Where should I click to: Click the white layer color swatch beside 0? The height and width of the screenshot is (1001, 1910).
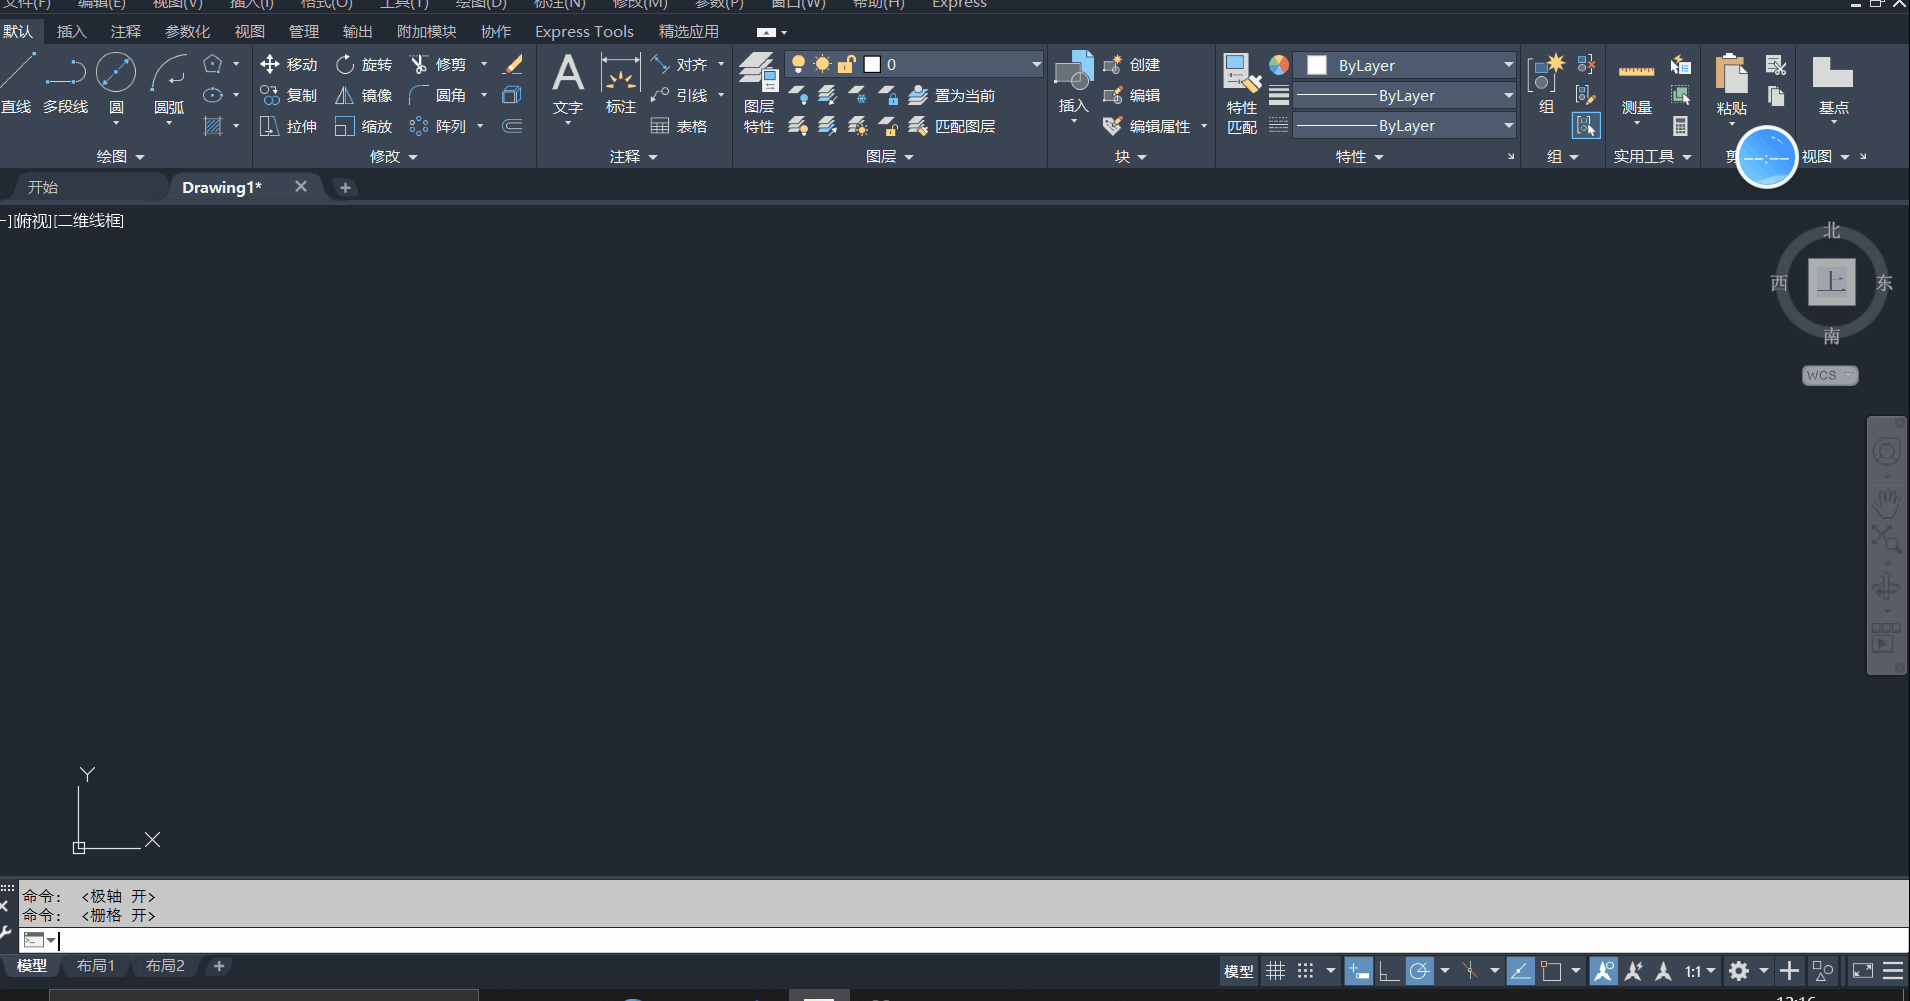[x=872, y=65]
